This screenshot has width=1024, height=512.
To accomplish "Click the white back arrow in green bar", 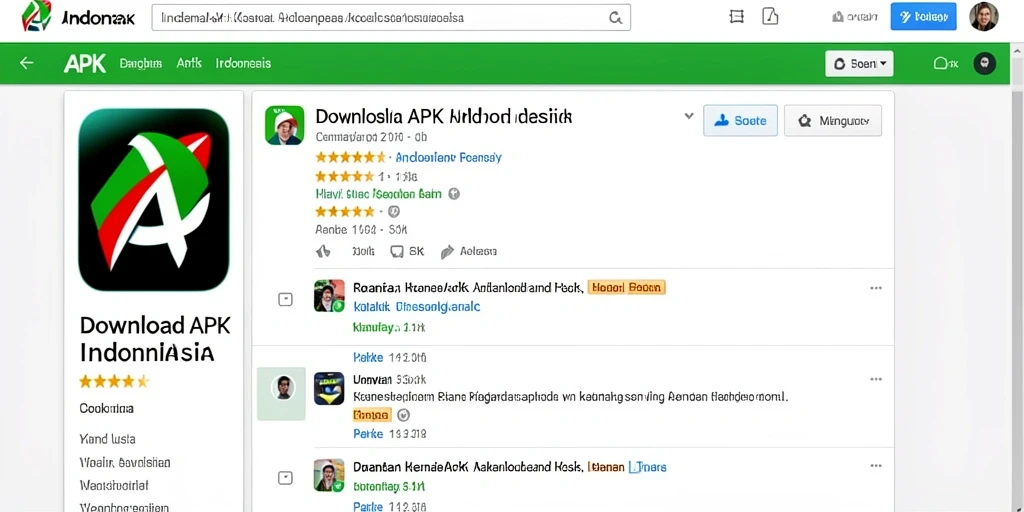I will pyautogui.click(x=26, y=63).
